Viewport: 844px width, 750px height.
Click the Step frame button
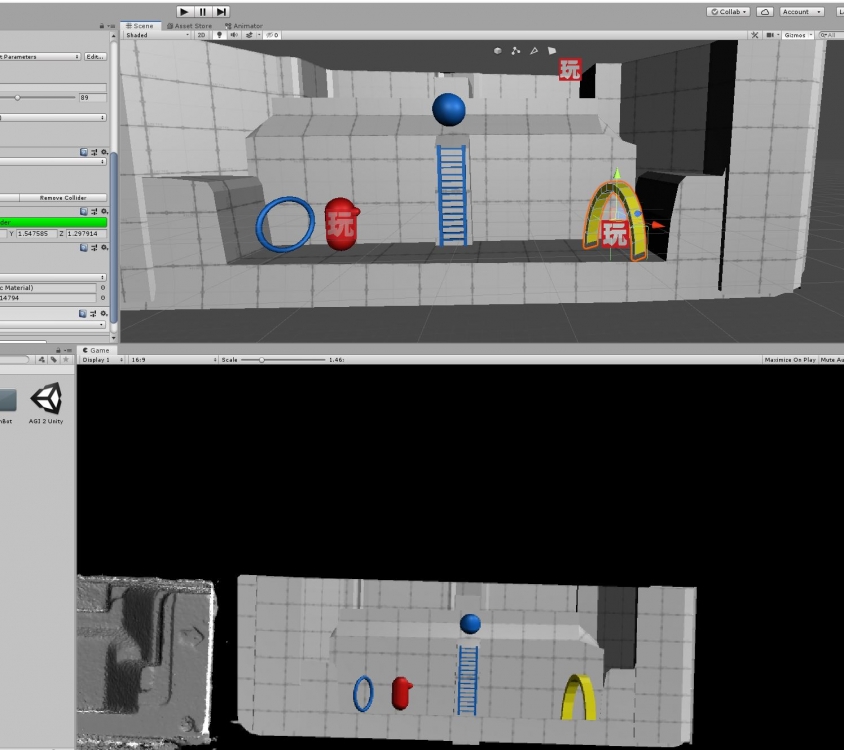point(221,11)
